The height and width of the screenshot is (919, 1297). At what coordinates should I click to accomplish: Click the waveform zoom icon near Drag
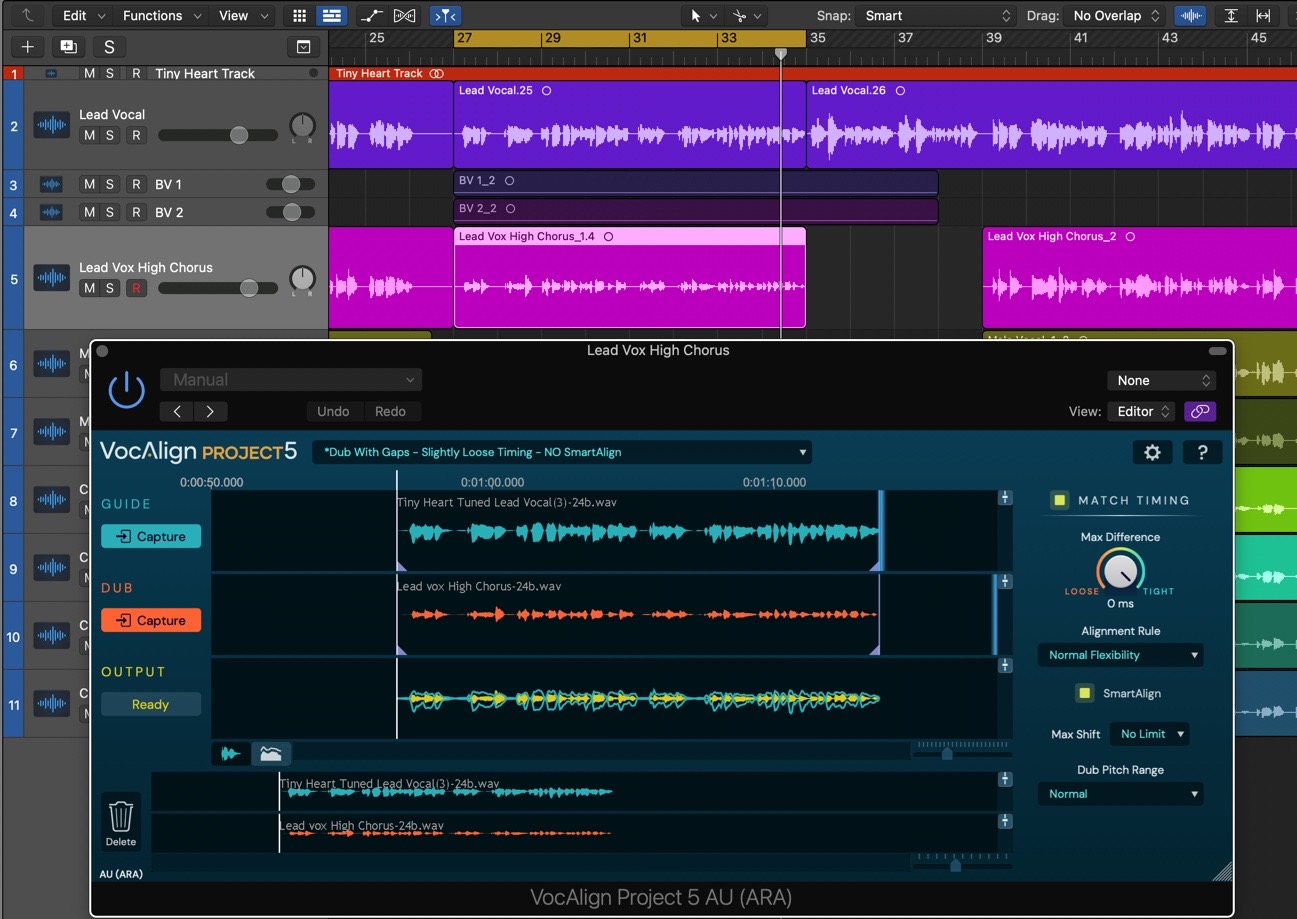[x=1189, y=16]
